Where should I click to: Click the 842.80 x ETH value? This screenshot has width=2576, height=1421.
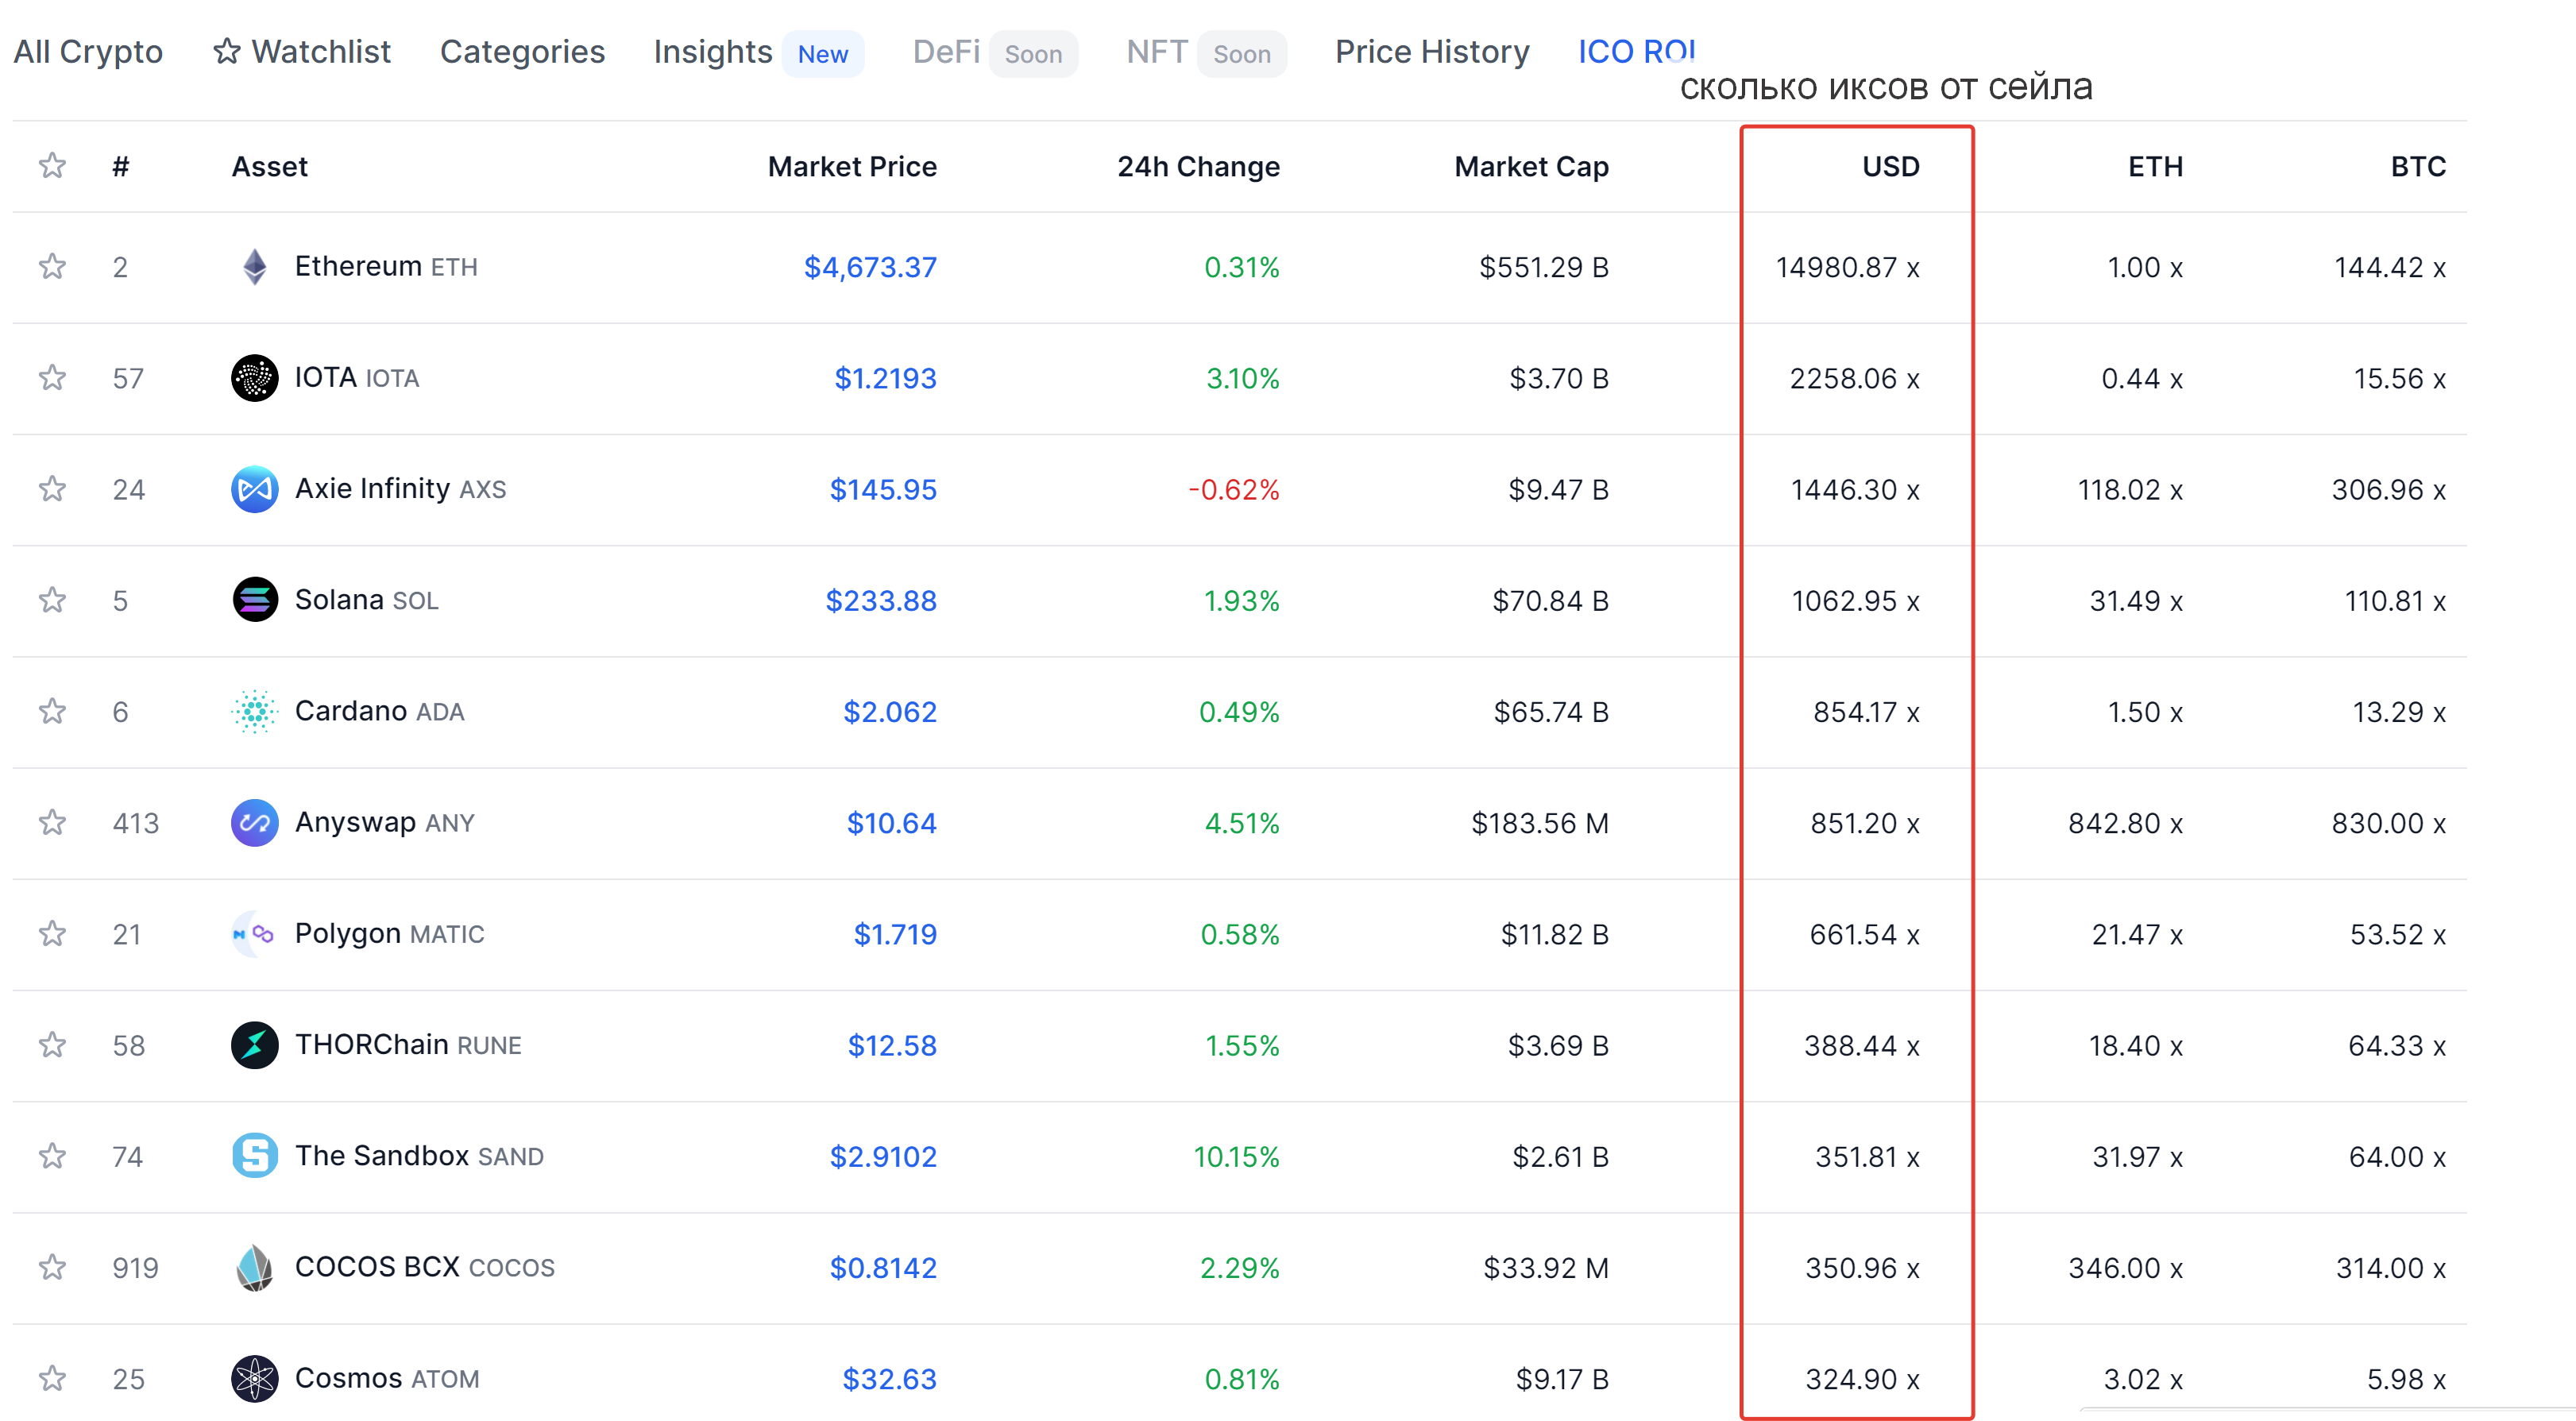2125,823
